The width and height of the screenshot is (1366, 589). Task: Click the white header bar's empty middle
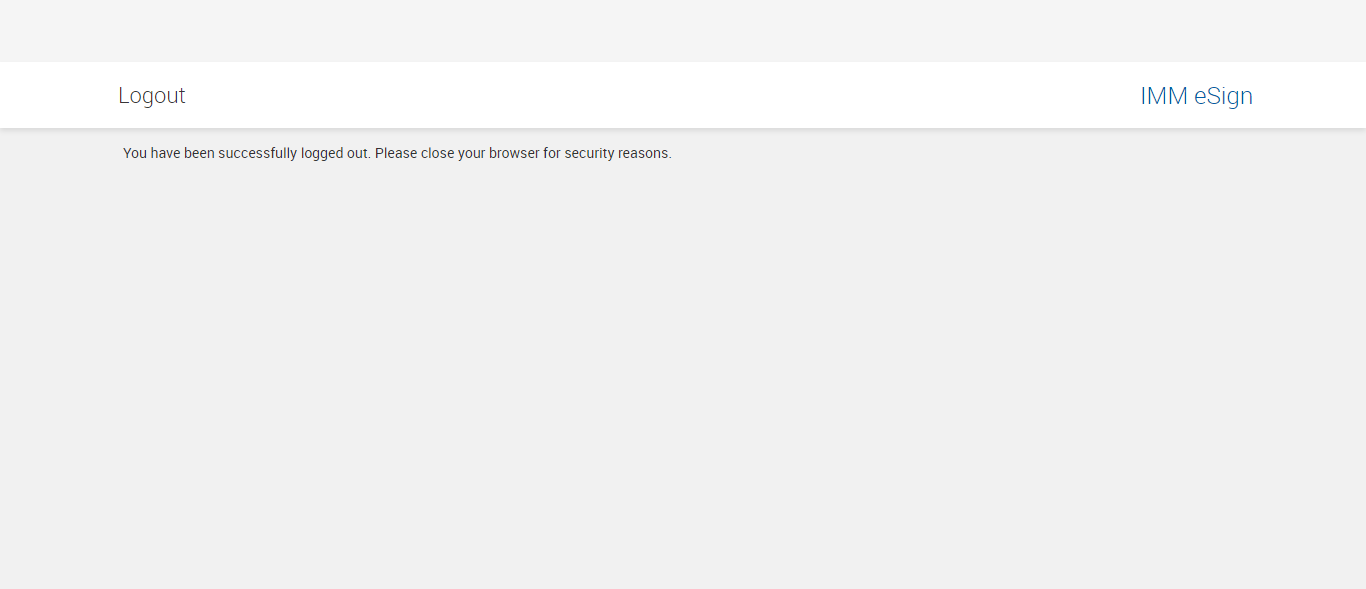[x=660, y=96]
